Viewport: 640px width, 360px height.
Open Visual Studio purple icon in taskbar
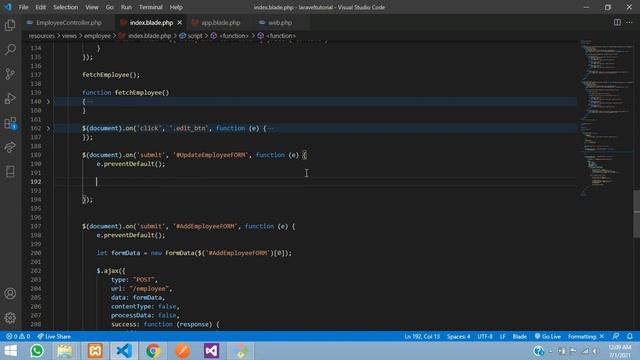coord(211,351)
